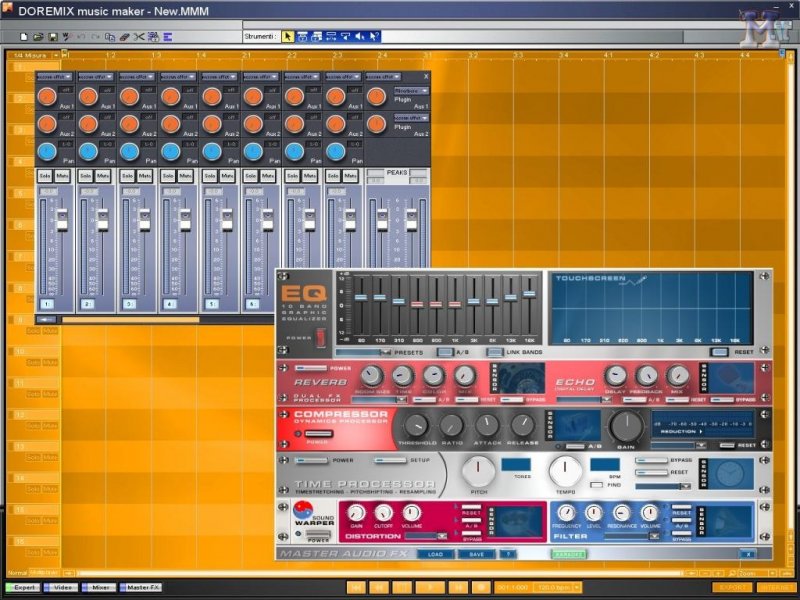Screen dimensions: 800x600
Task: Click the channel 2 volume fader handle
Action: coord(103,222)
